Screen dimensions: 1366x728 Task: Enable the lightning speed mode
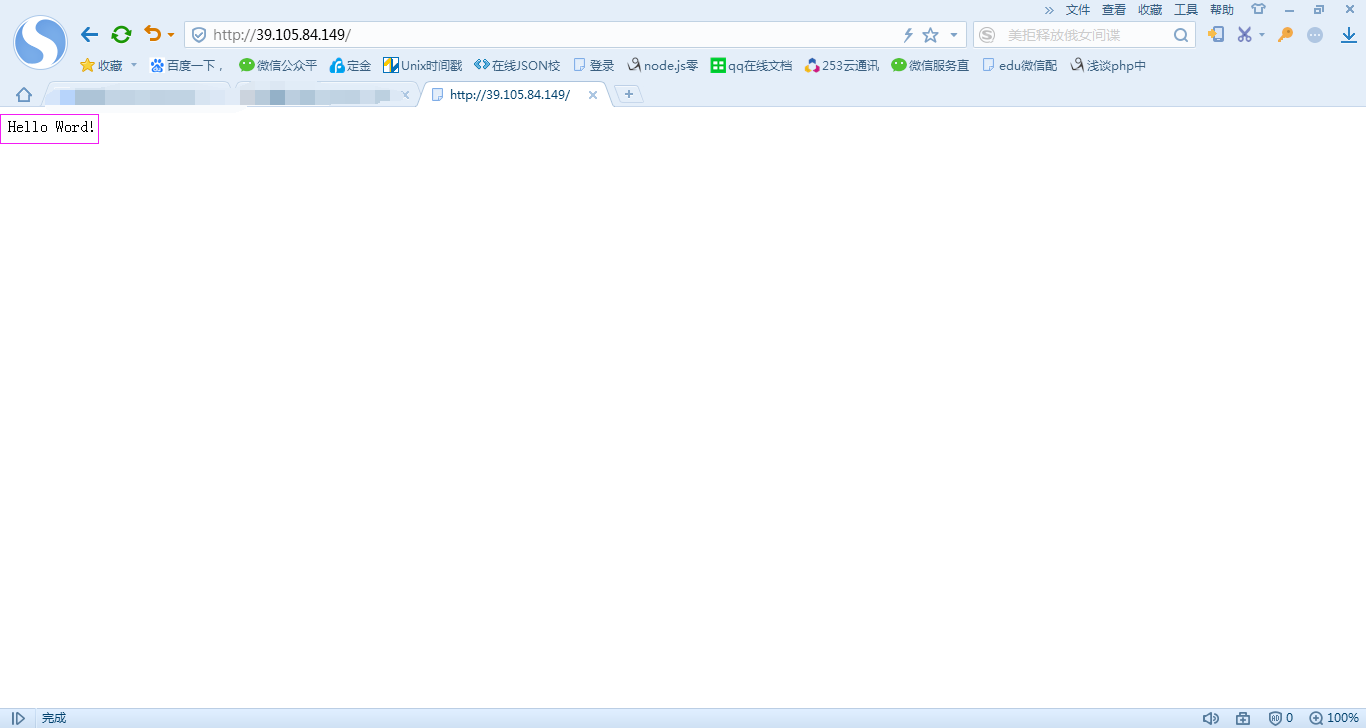(907, 33)
